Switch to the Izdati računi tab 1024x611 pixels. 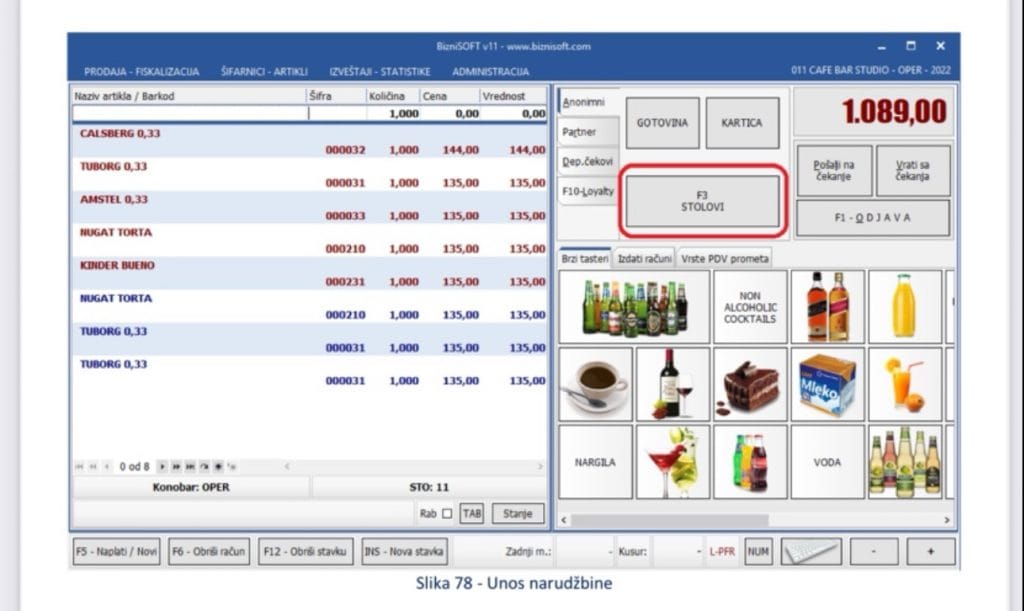click(644, 258)
